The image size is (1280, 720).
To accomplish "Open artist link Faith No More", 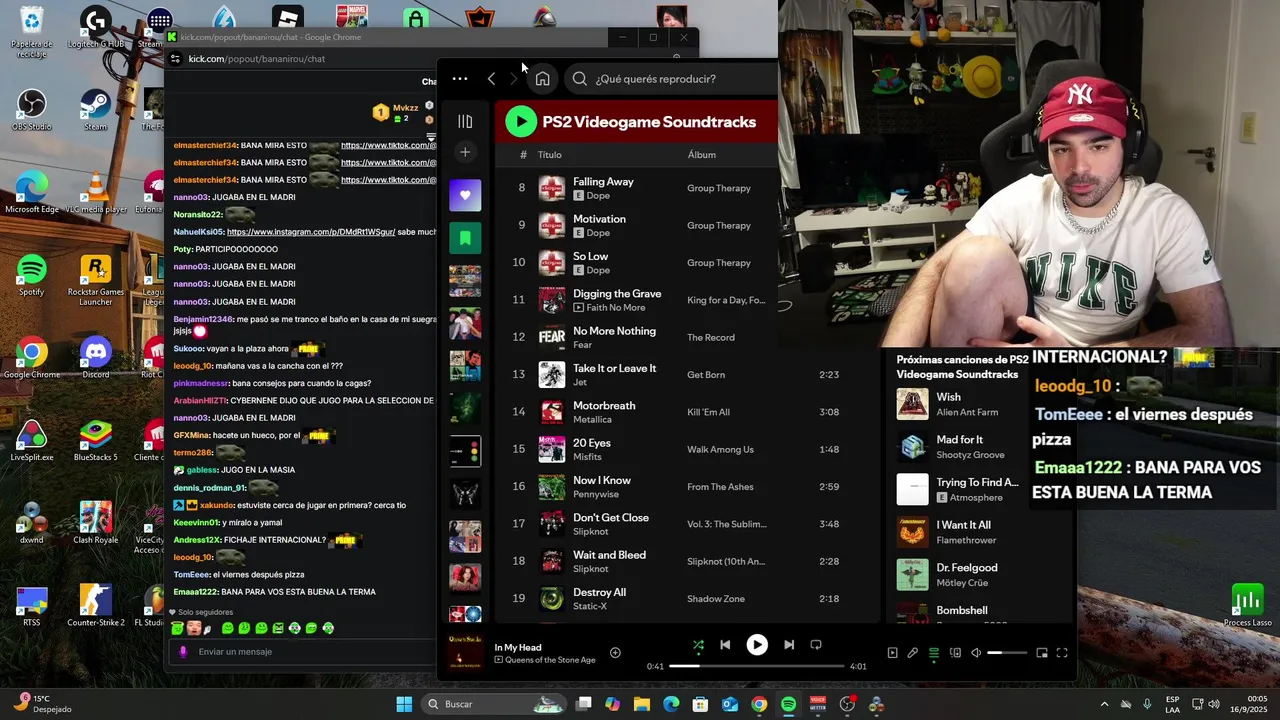I will (615, 307).
